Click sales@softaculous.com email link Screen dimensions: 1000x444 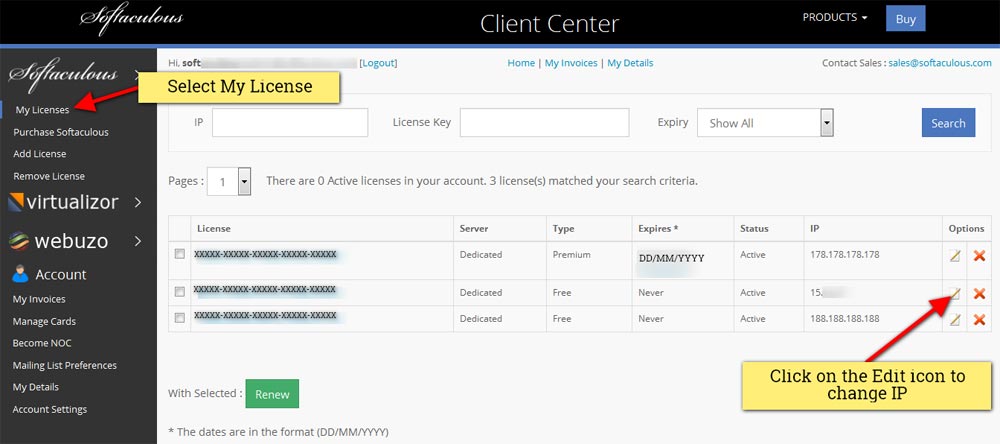pyautogui.click(x=940, y=63)
